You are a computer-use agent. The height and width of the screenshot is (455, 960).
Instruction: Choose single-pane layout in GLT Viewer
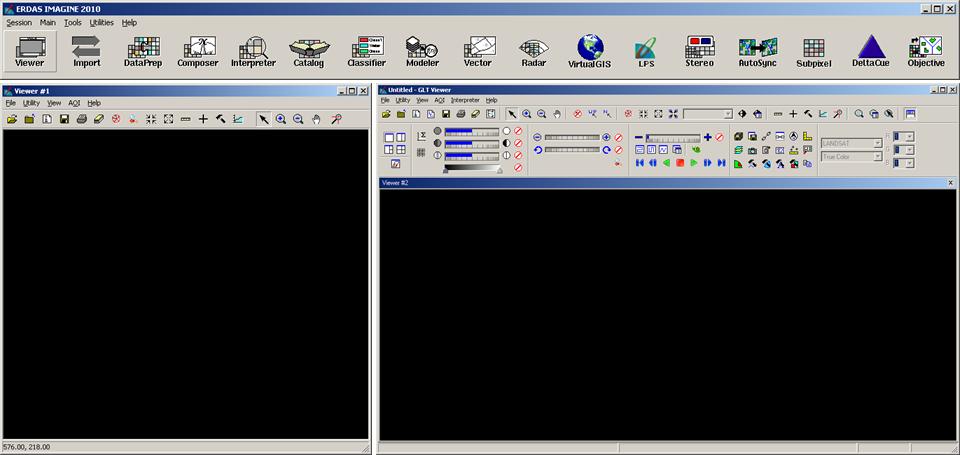pos(389,138)
